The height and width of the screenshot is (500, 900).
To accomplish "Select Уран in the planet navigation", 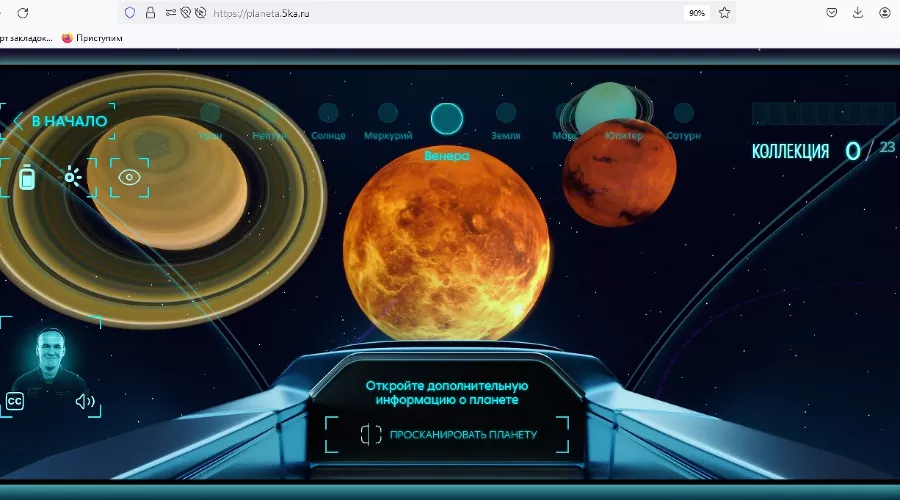I will point(210,123).
